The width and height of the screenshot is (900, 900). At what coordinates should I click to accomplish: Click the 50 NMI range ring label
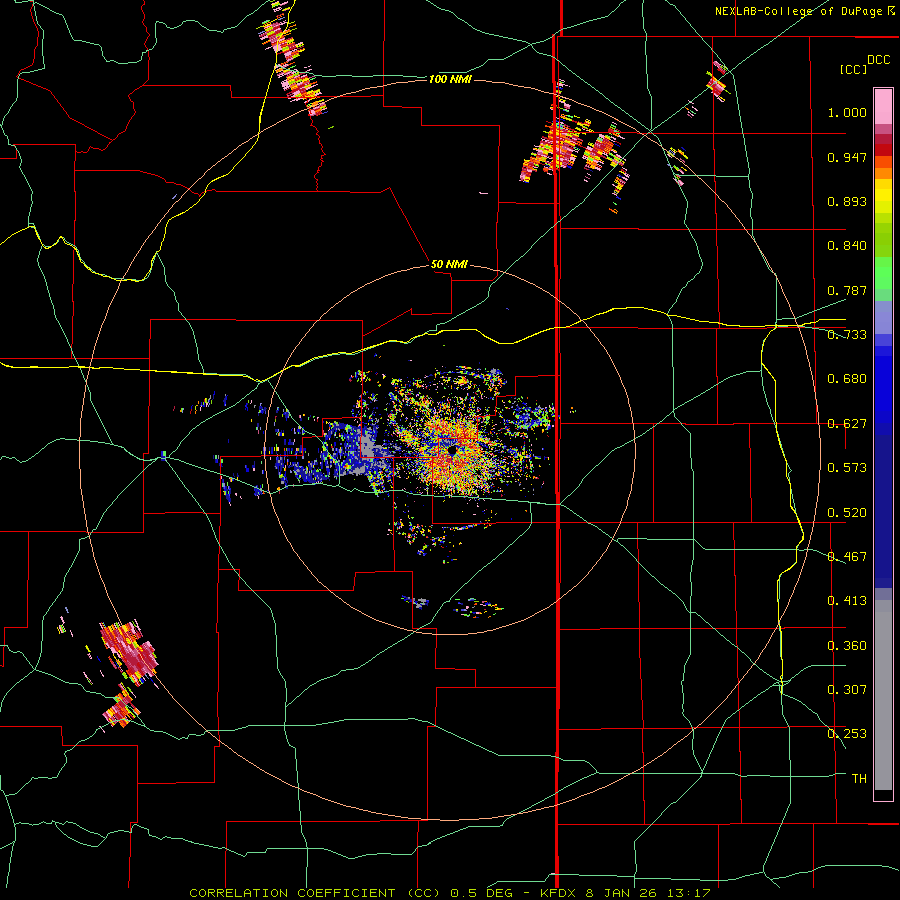click(x=449, y=264)
